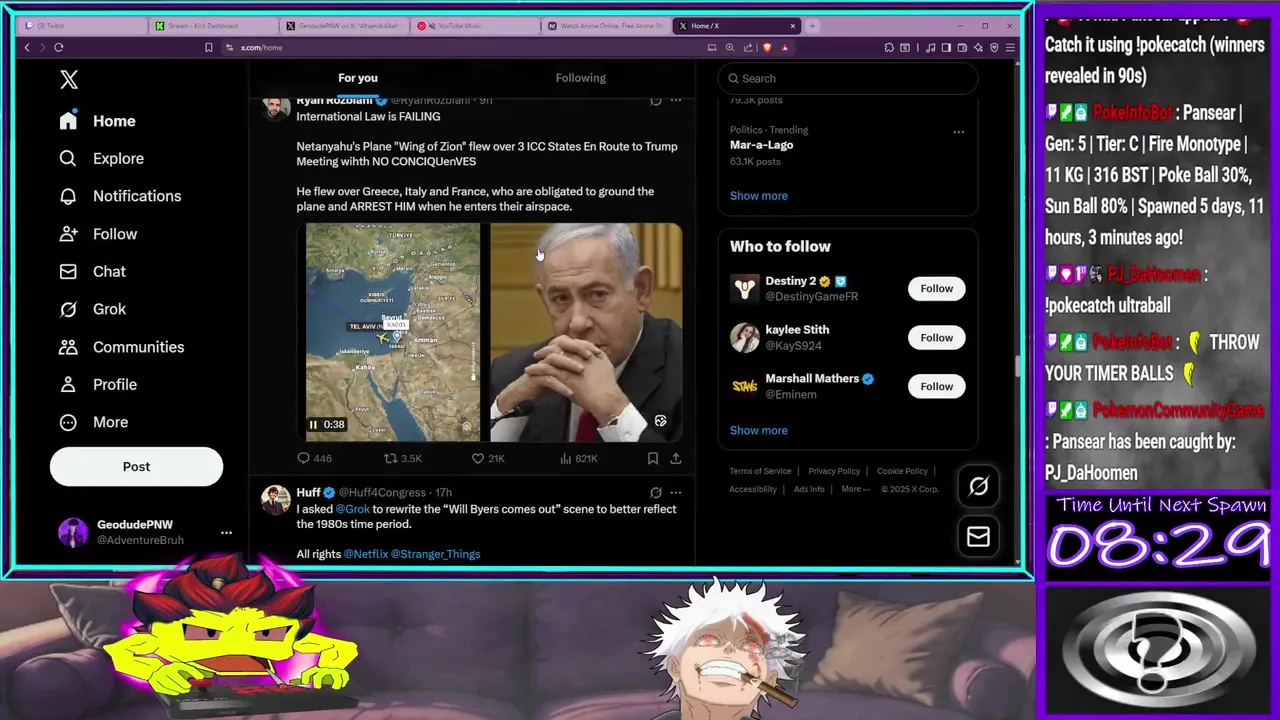
Task: Go to Profile in the sidebar
Action: [98, 384]
